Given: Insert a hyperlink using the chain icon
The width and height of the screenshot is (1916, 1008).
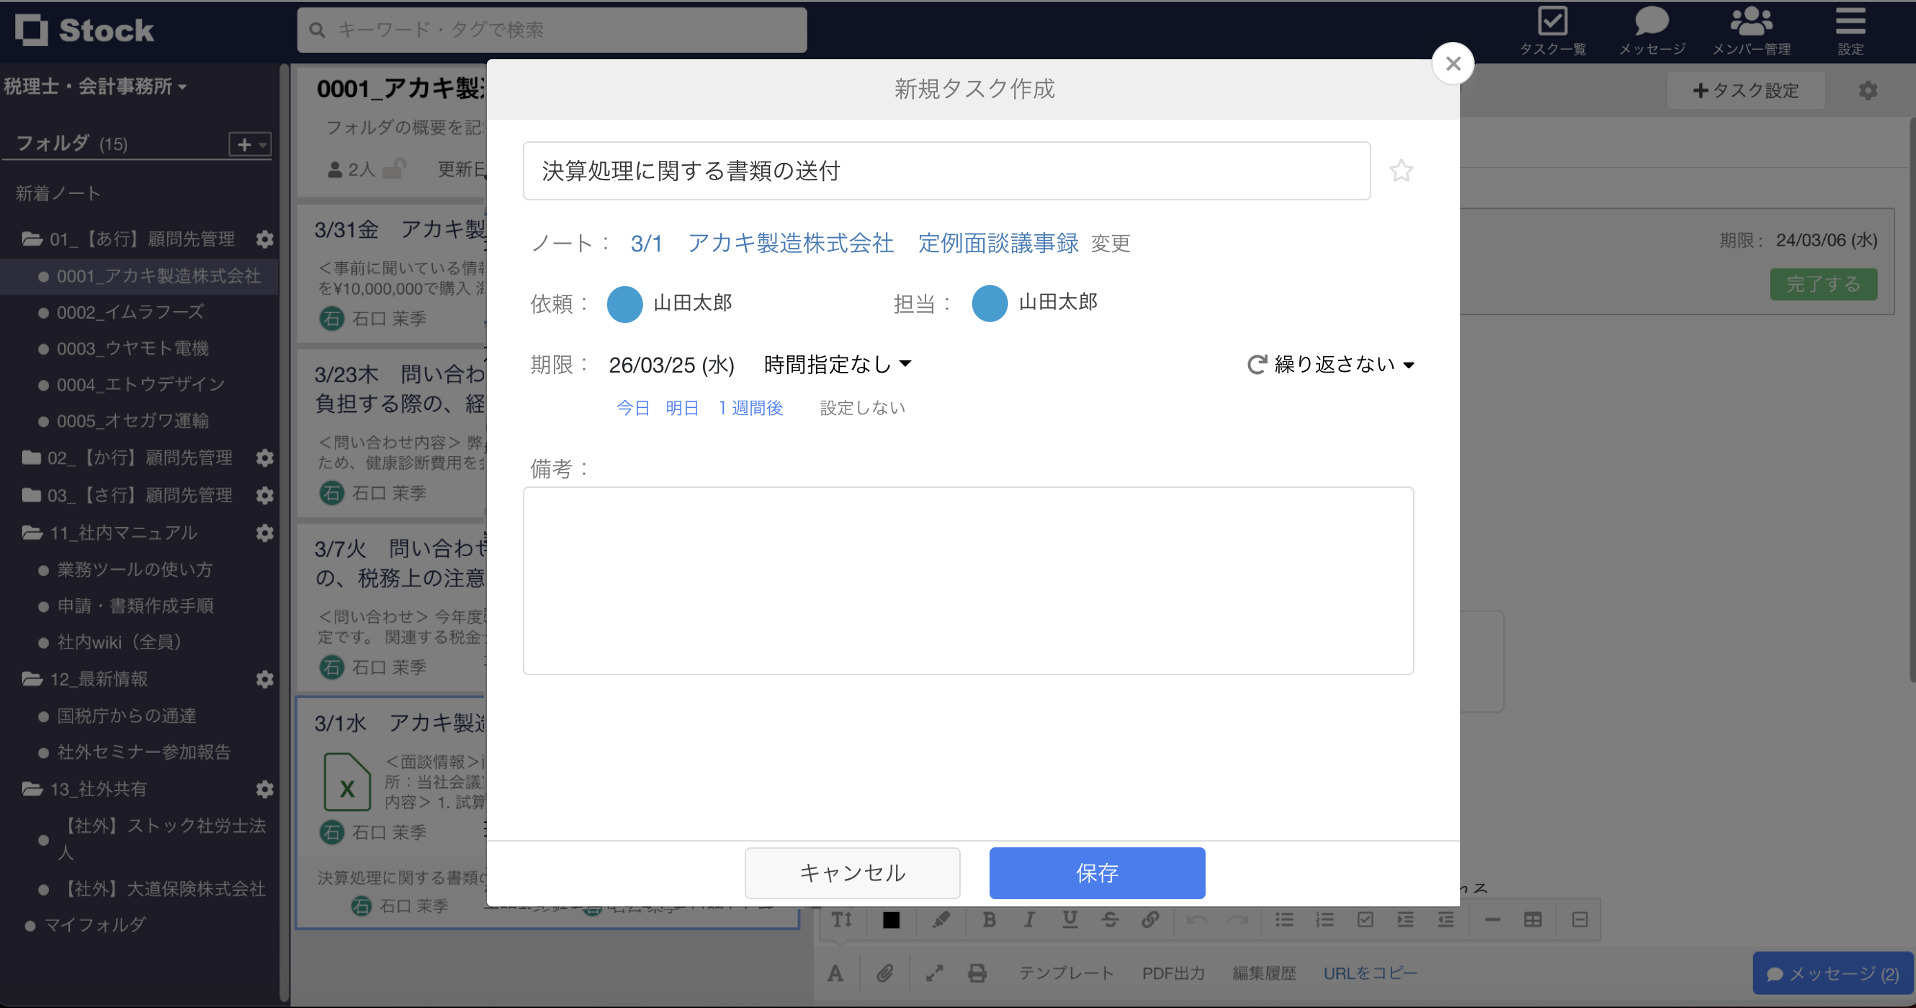Looking at the screenshot, I should [1150, 919].
